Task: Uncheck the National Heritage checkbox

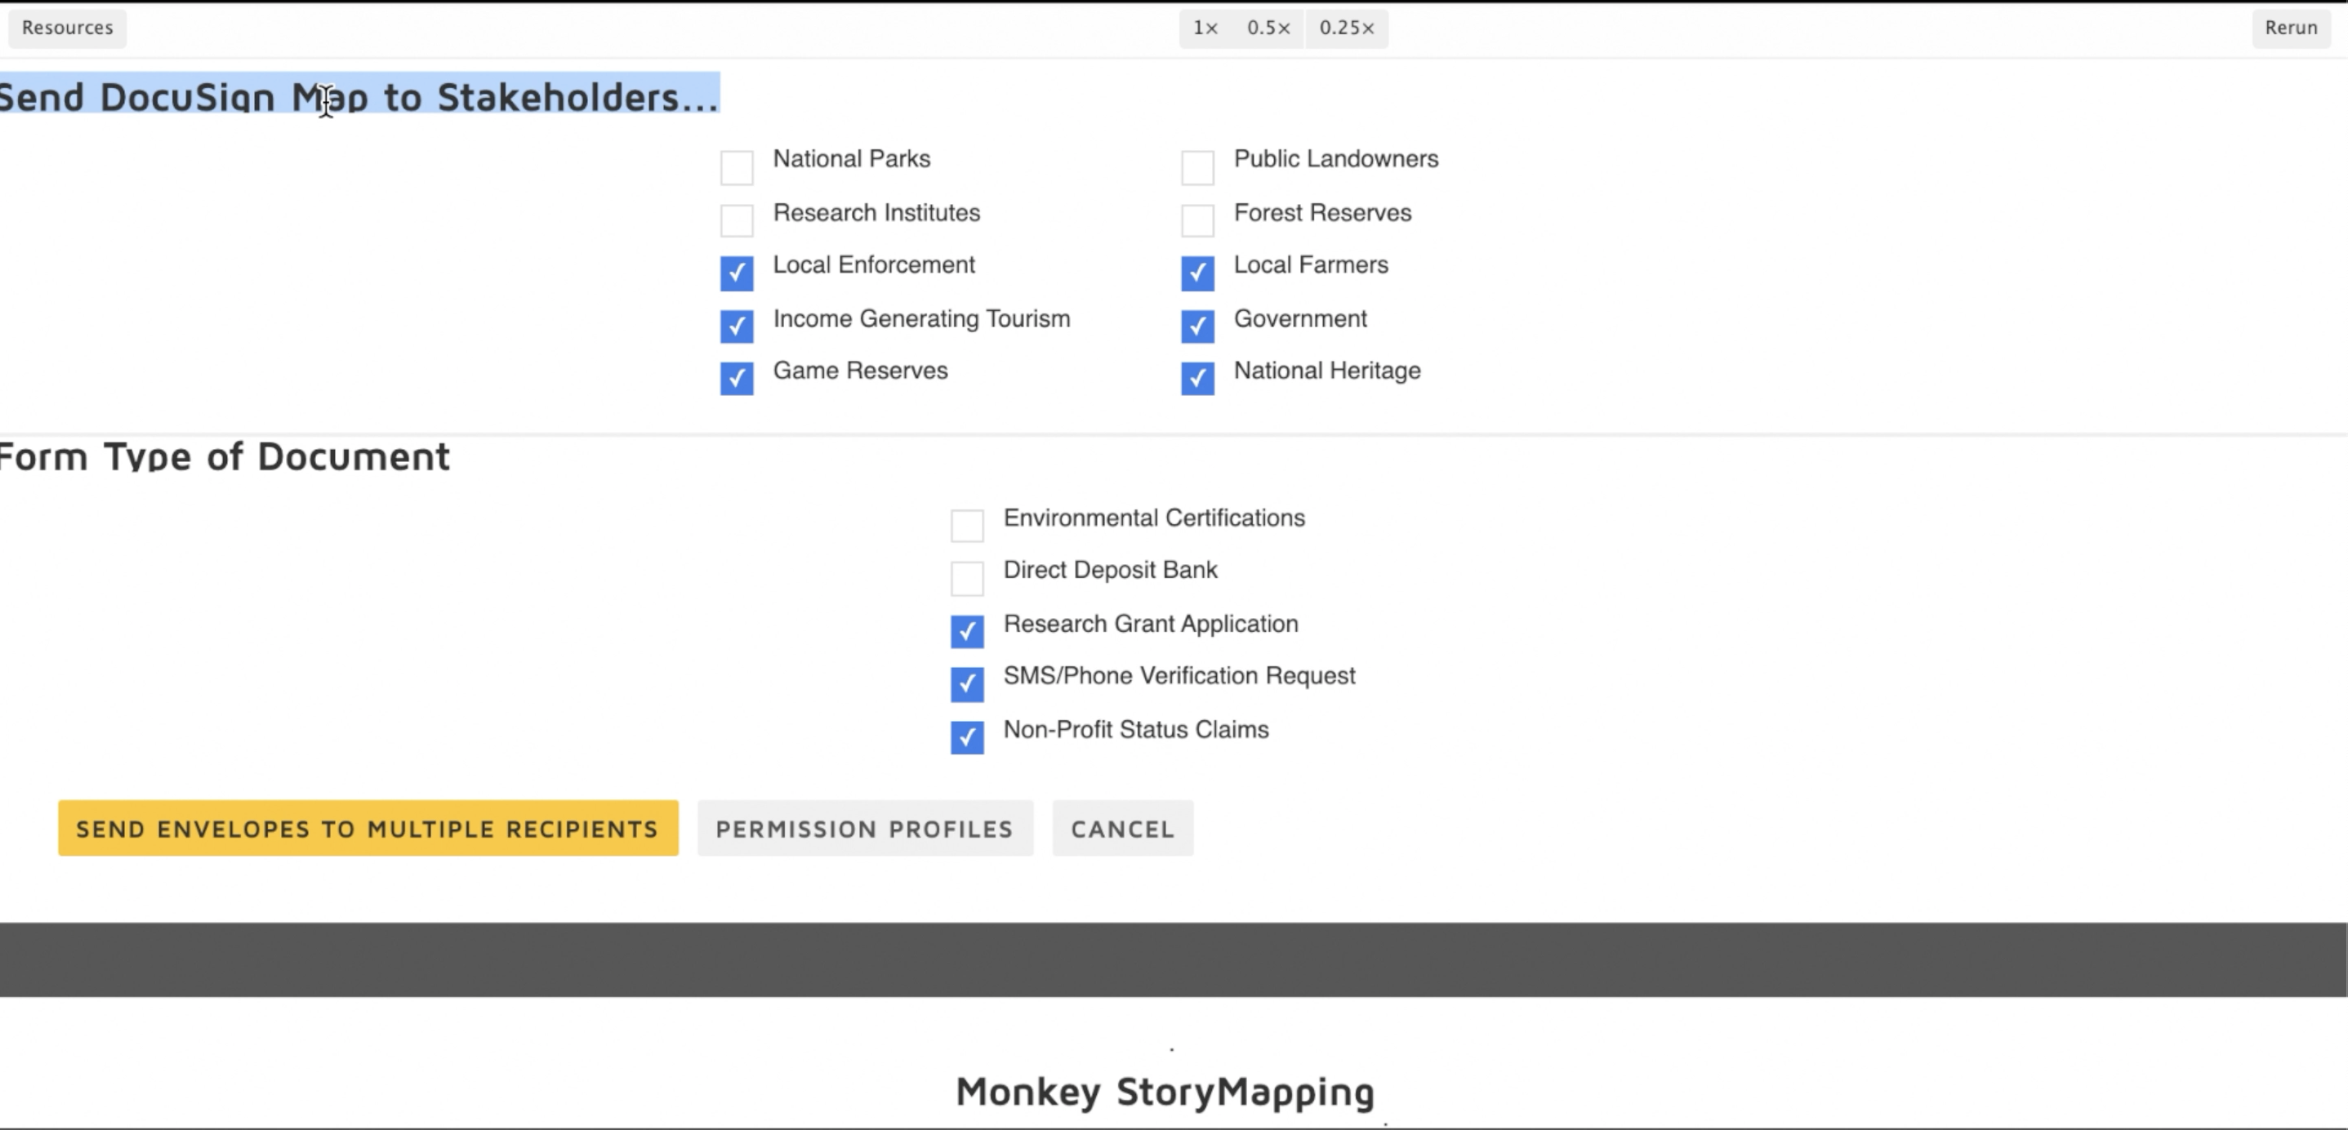Action: [x=1197, y=378]
